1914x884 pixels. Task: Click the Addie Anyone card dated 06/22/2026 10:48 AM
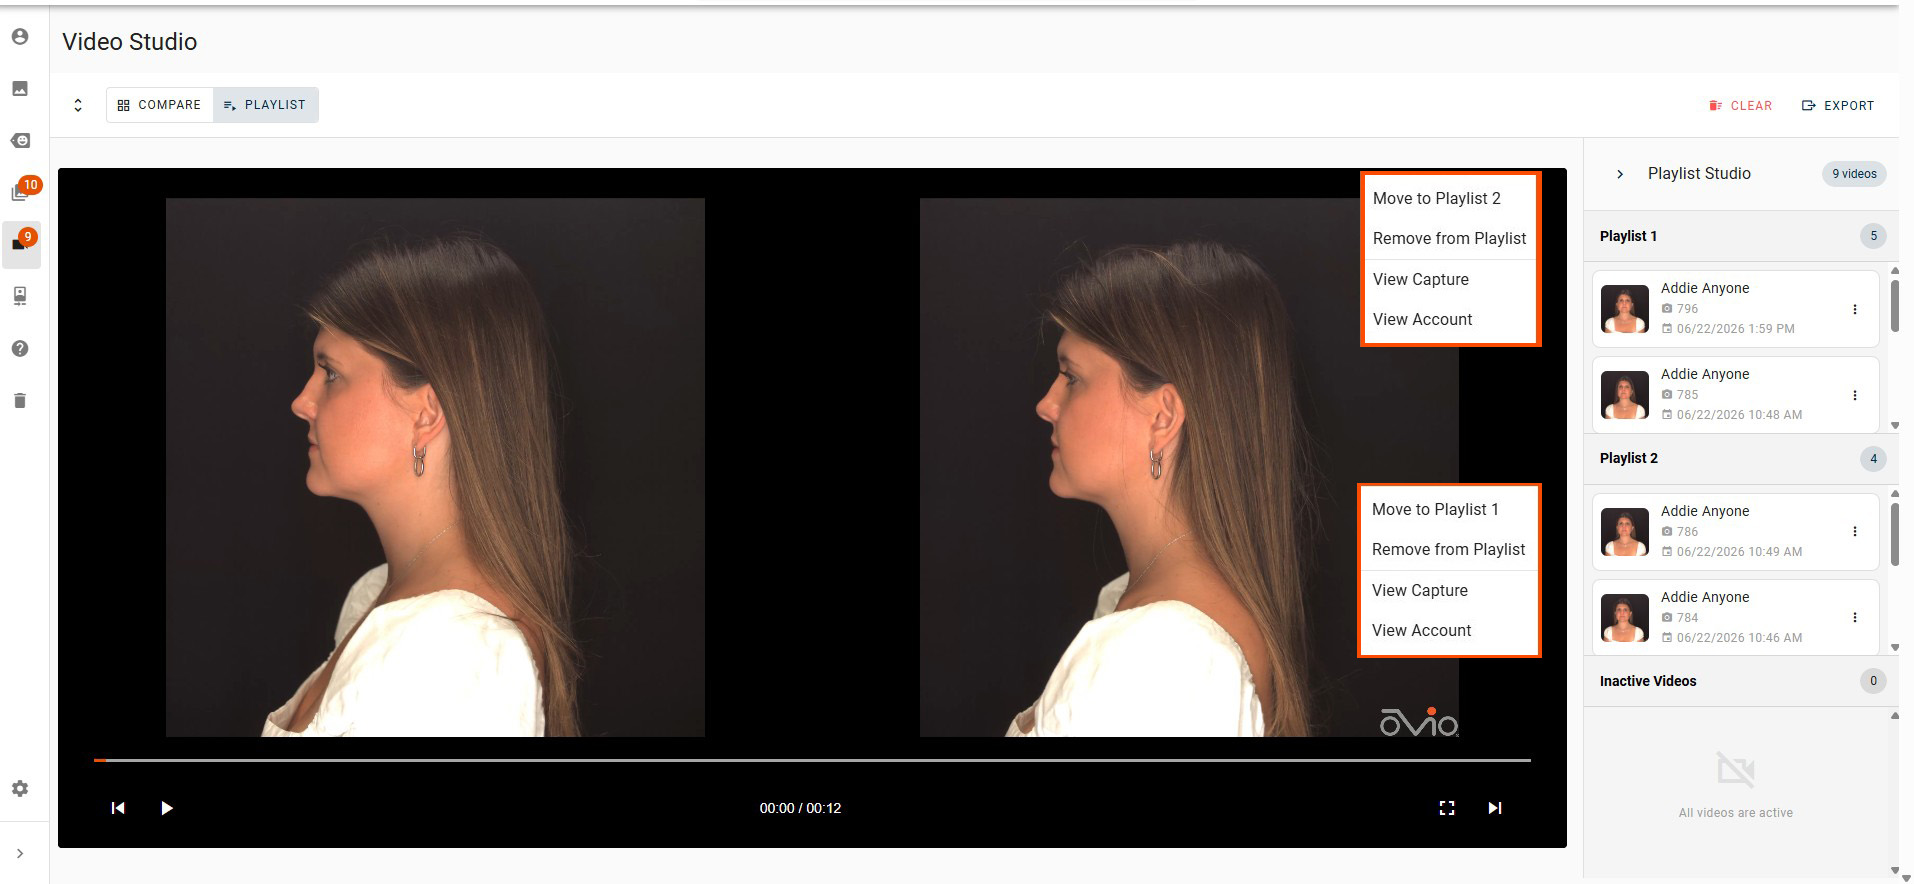point(1736,395)
